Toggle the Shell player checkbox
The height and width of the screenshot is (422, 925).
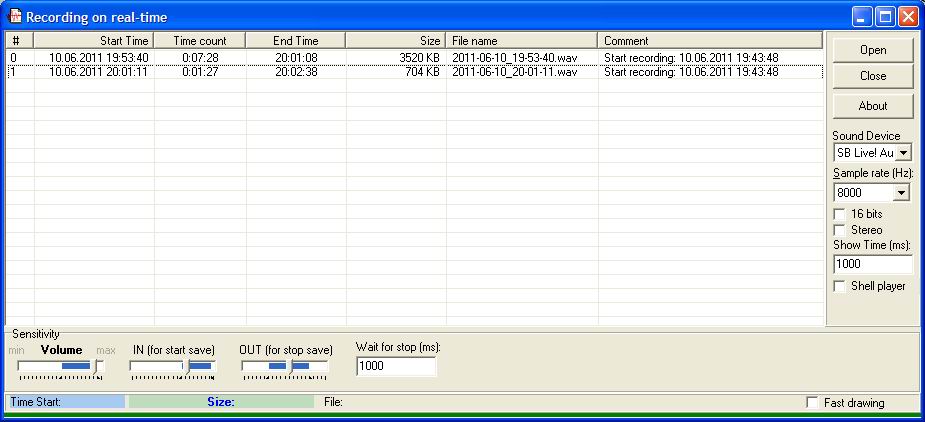839,286
